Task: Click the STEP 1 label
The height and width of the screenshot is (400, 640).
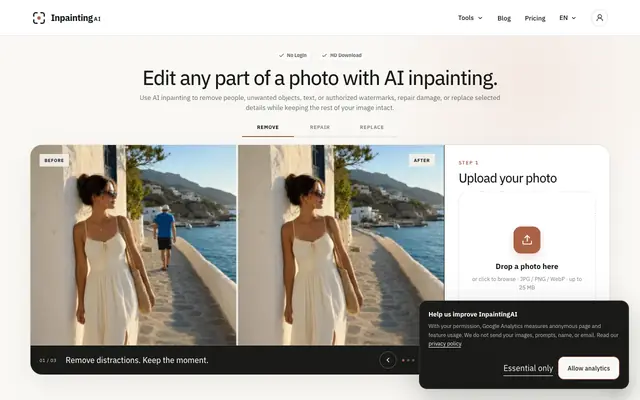Action: [468, 163]
